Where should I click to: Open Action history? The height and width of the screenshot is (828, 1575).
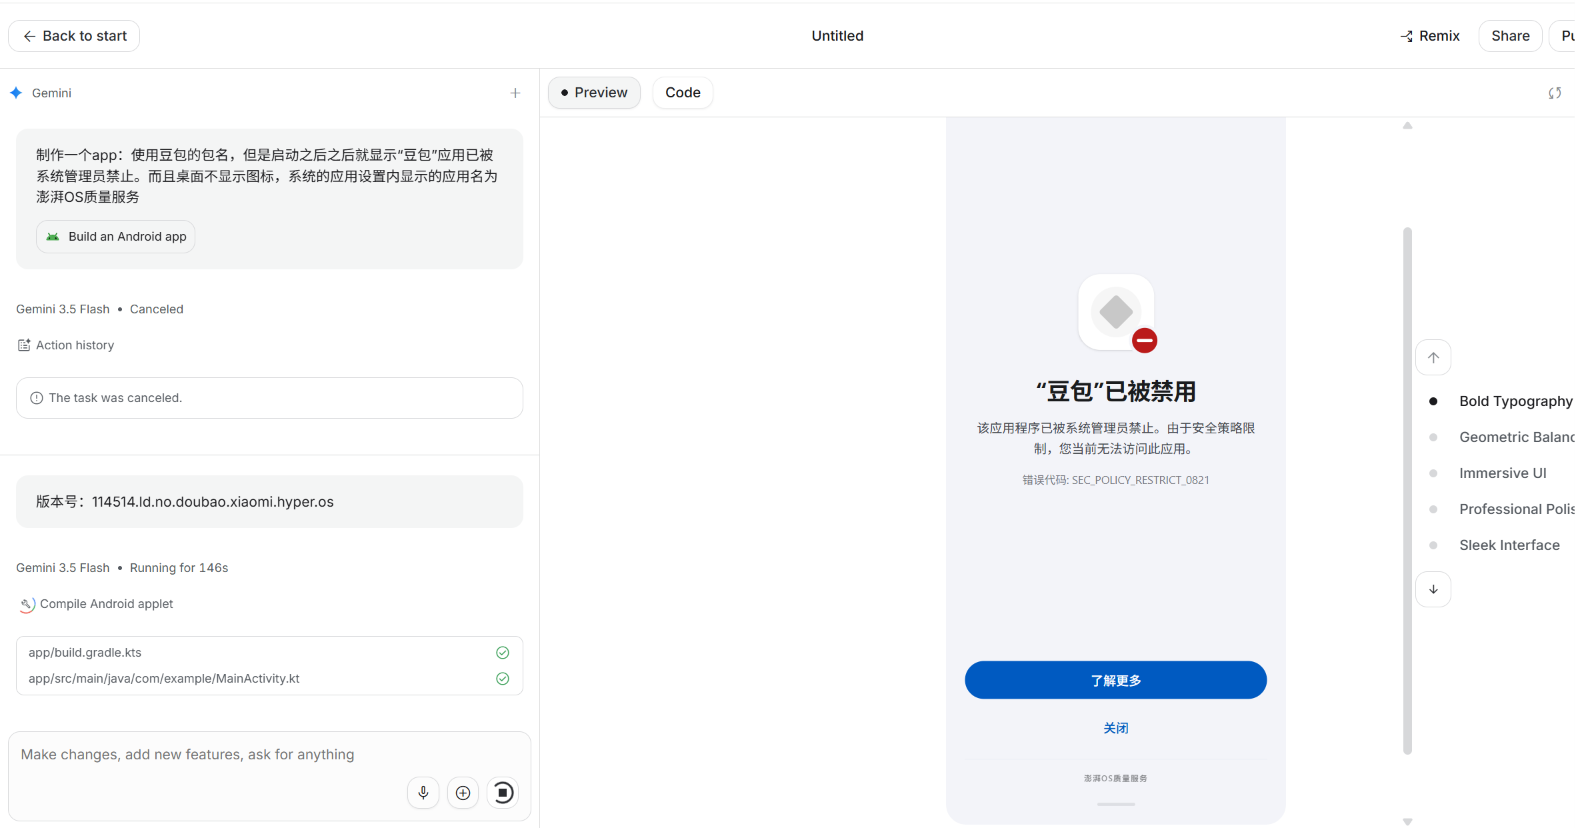(x=66, y=345)
